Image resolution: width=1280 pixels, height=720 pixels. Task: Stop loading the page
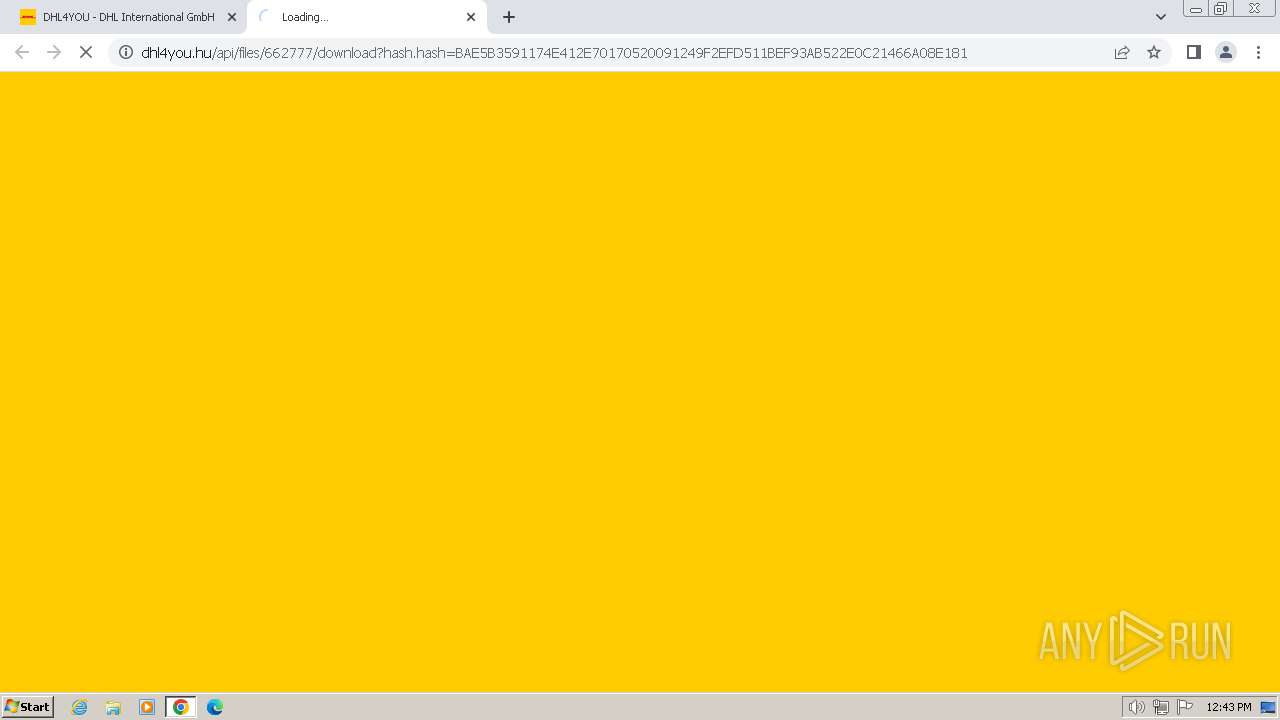click(86, 52)
